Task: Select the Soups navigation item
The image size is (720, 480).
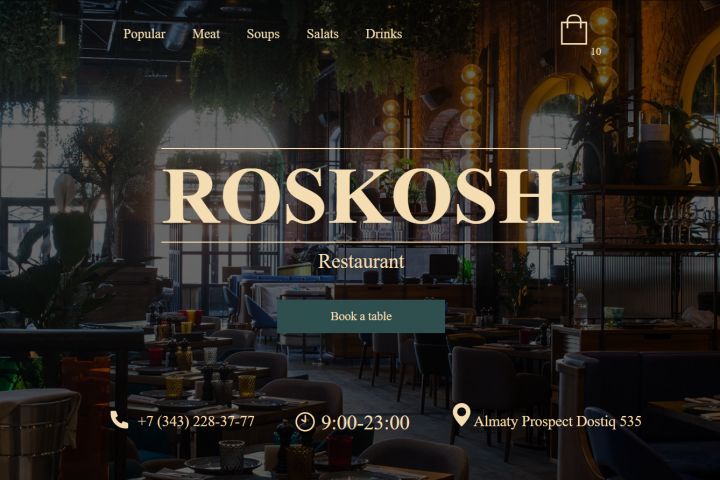Action: (x=263, y=34)
